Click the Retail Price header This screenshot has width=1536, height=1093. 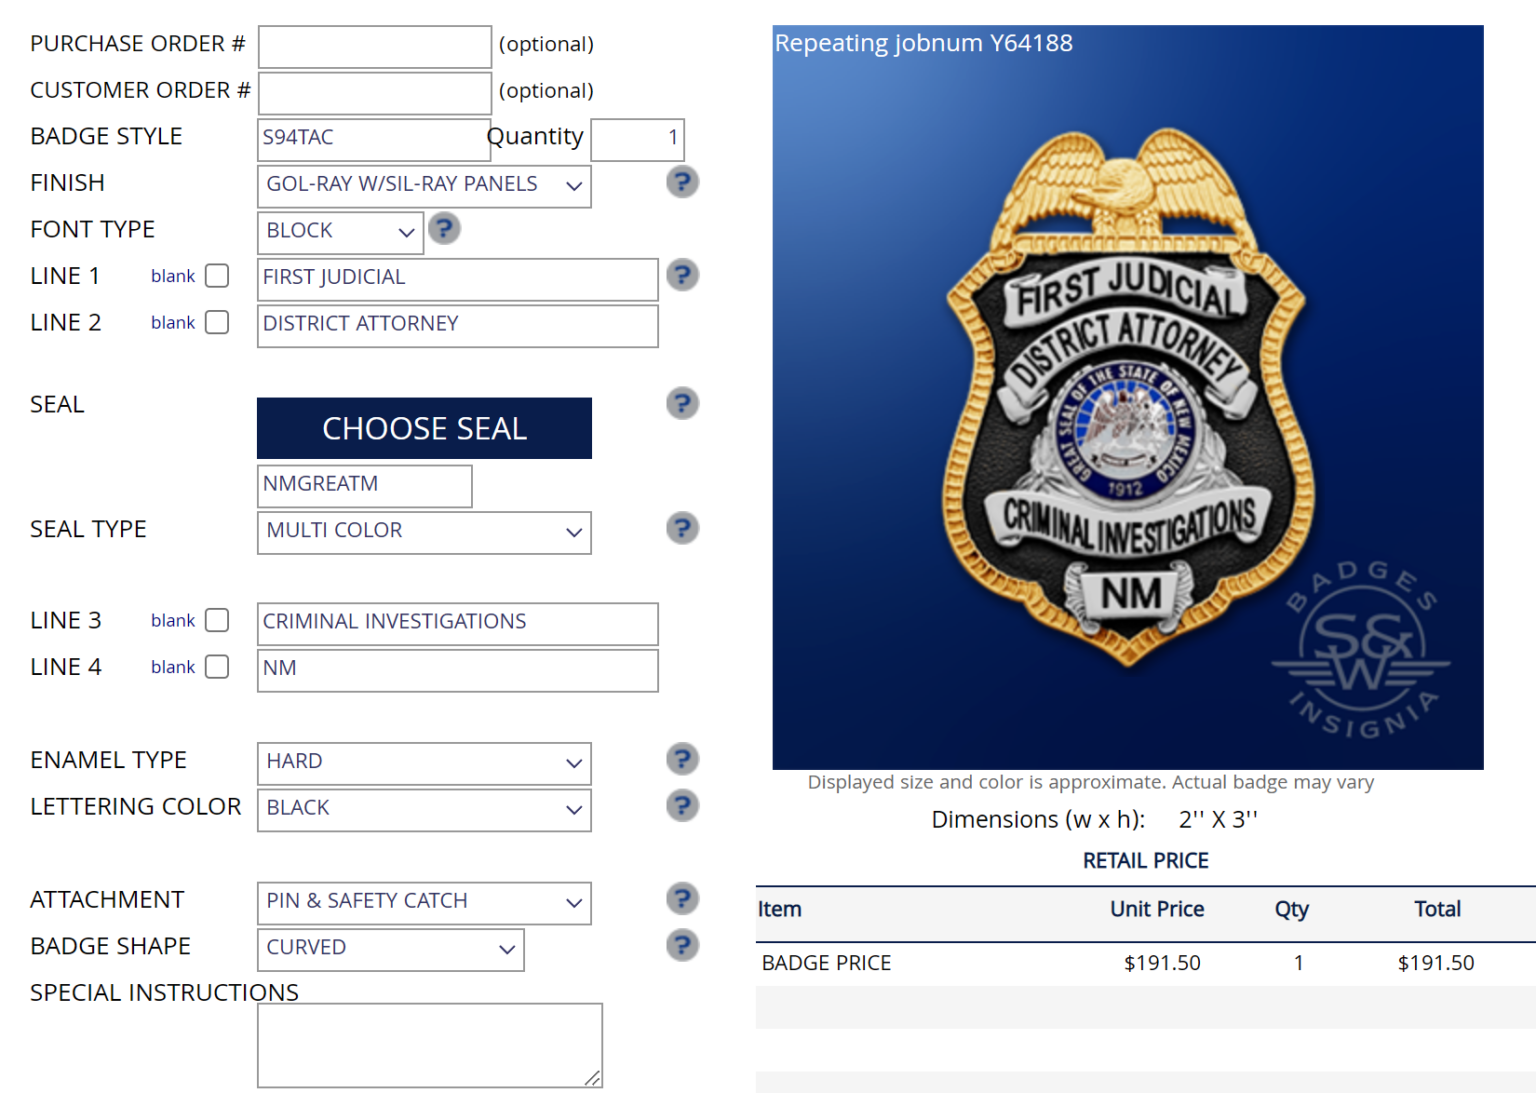pyautogui.click(x=1145, y=860)
